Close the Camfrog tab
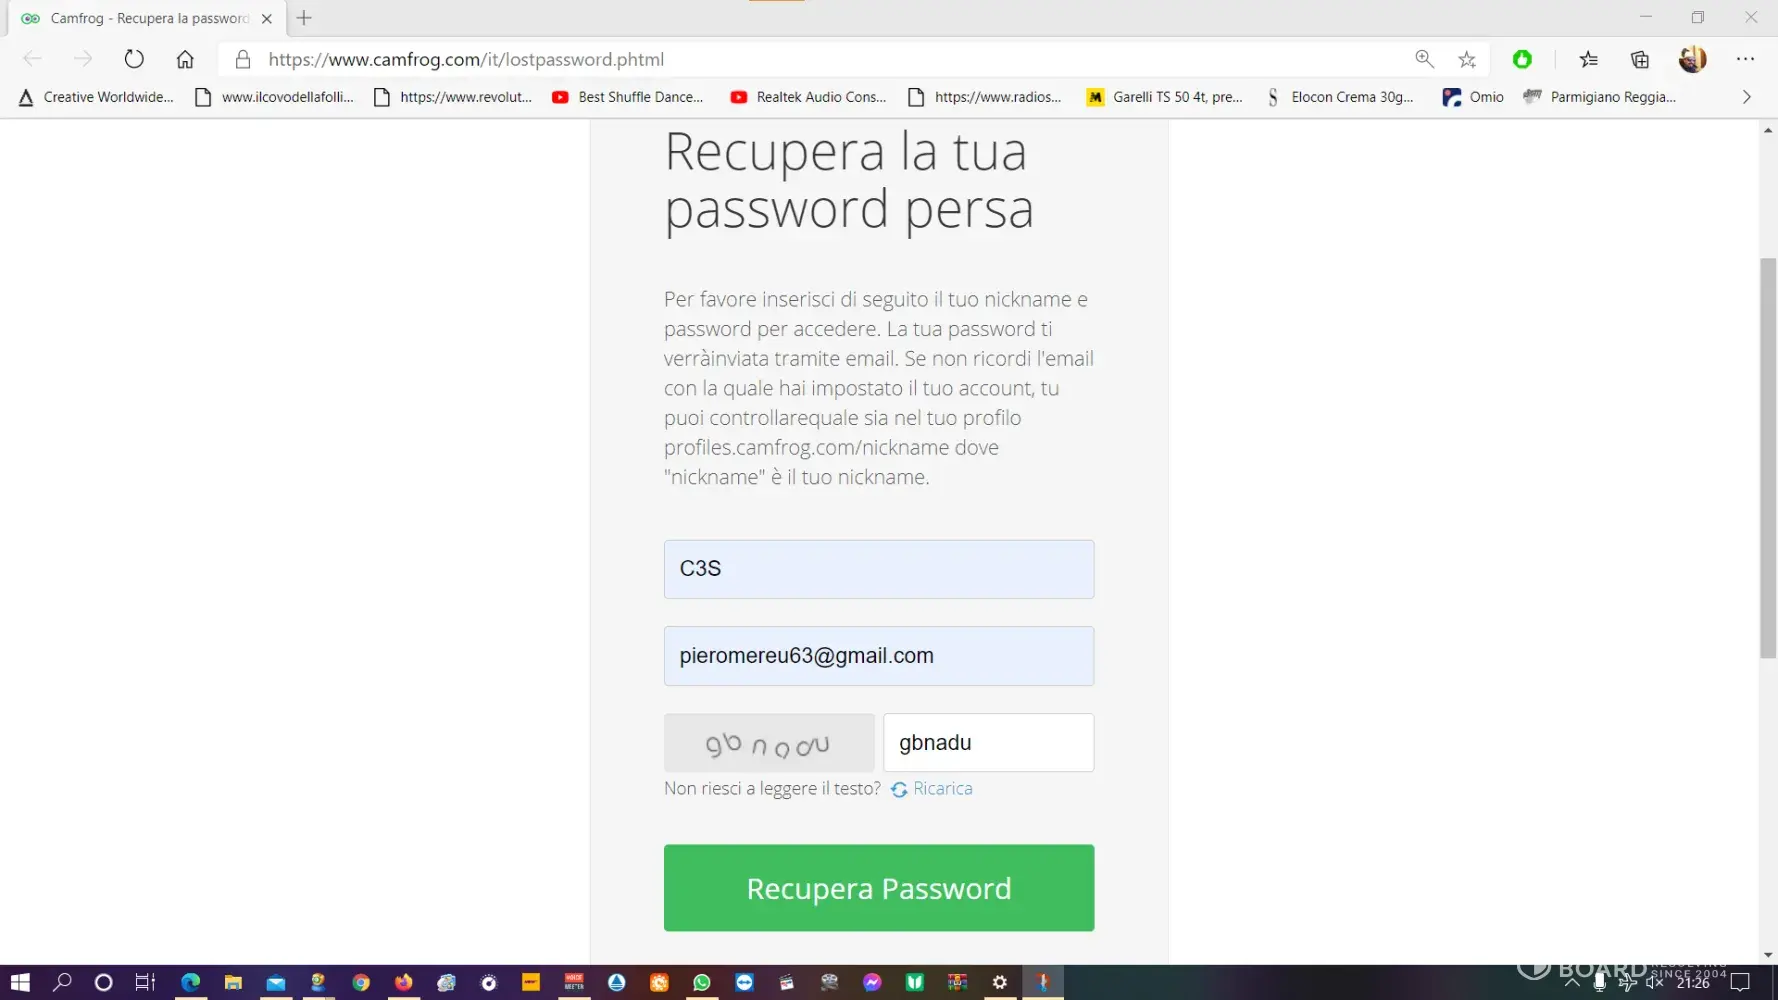The height and width of the screenshot is (1000, 1778). click(x=267, y=18)
